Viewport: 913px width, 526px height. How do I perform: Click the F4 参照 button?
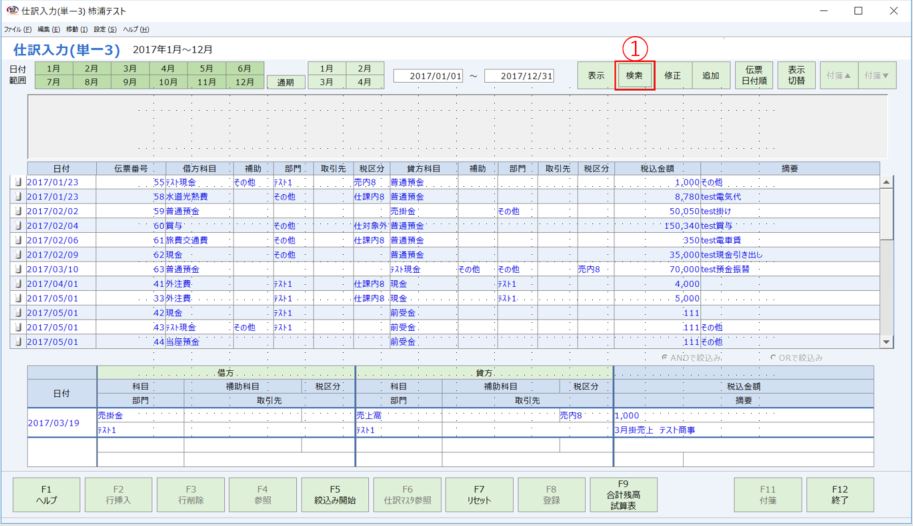click(263, 495)
